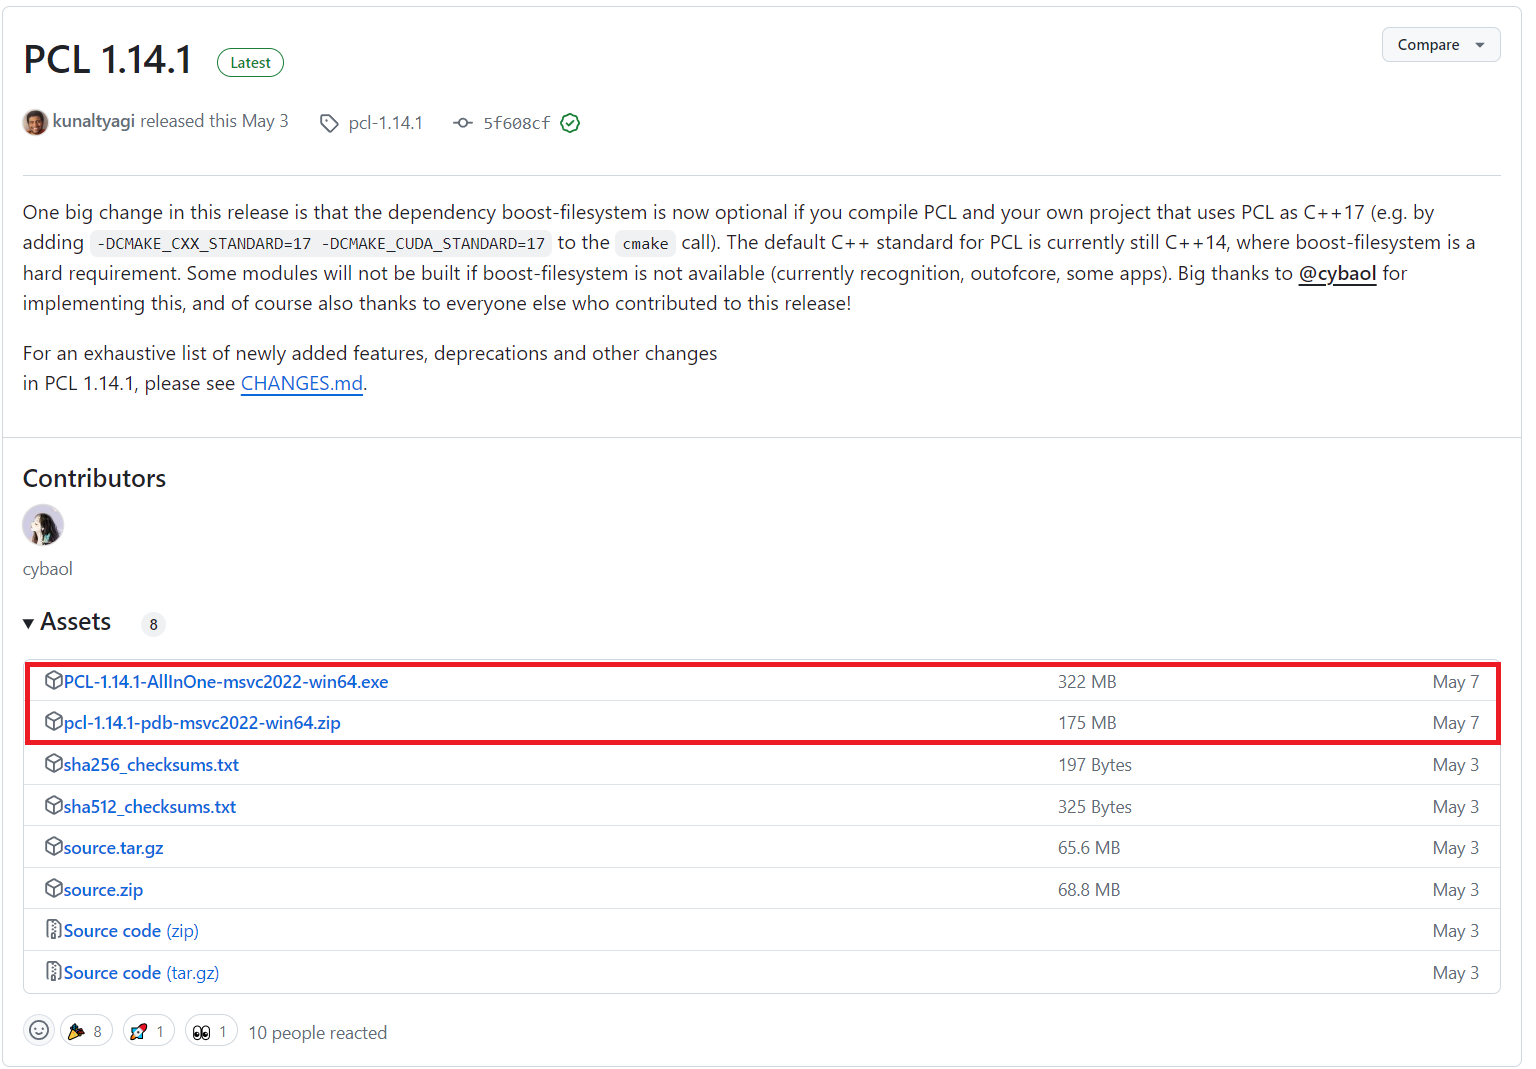Click package icon beside source.zip

pyautogui.click(x=54, y=888)
